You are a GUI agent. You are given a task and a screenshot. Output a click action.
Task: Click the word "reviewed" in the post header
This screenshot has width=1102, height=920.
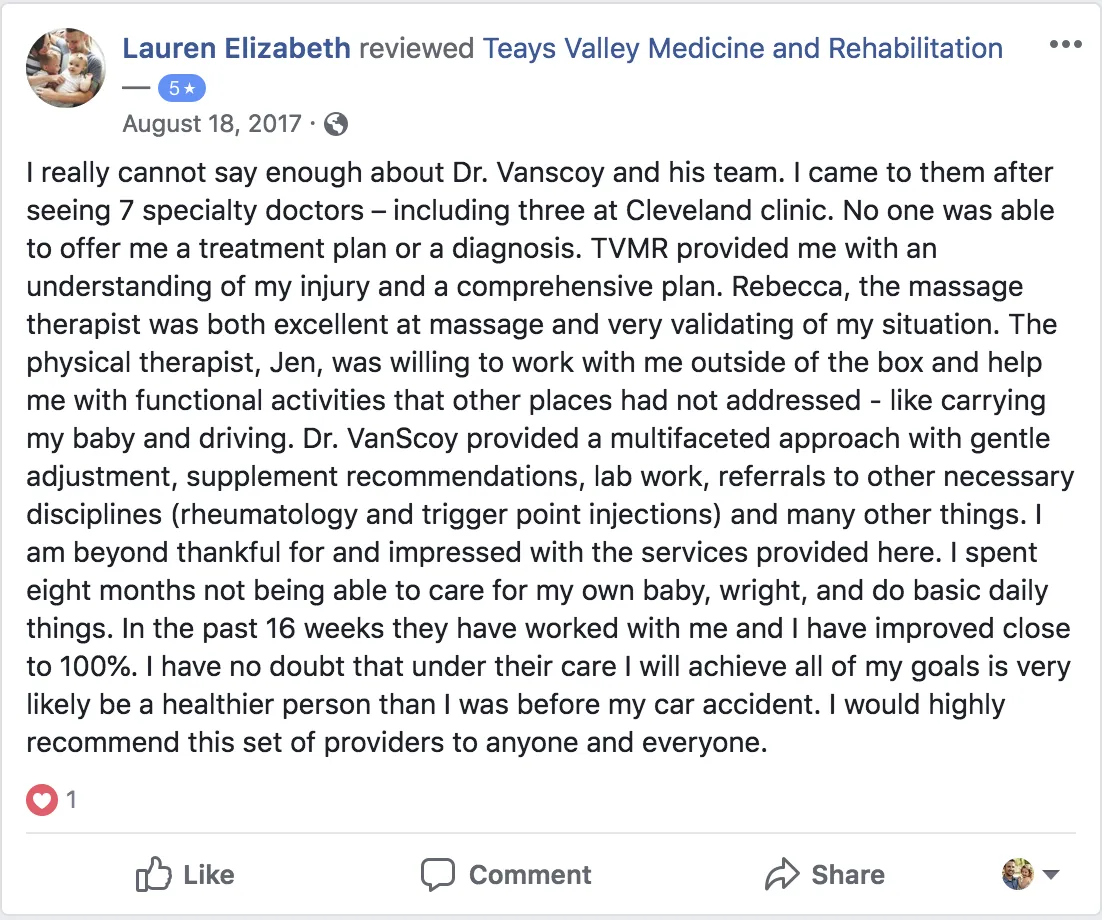point(417,48)
